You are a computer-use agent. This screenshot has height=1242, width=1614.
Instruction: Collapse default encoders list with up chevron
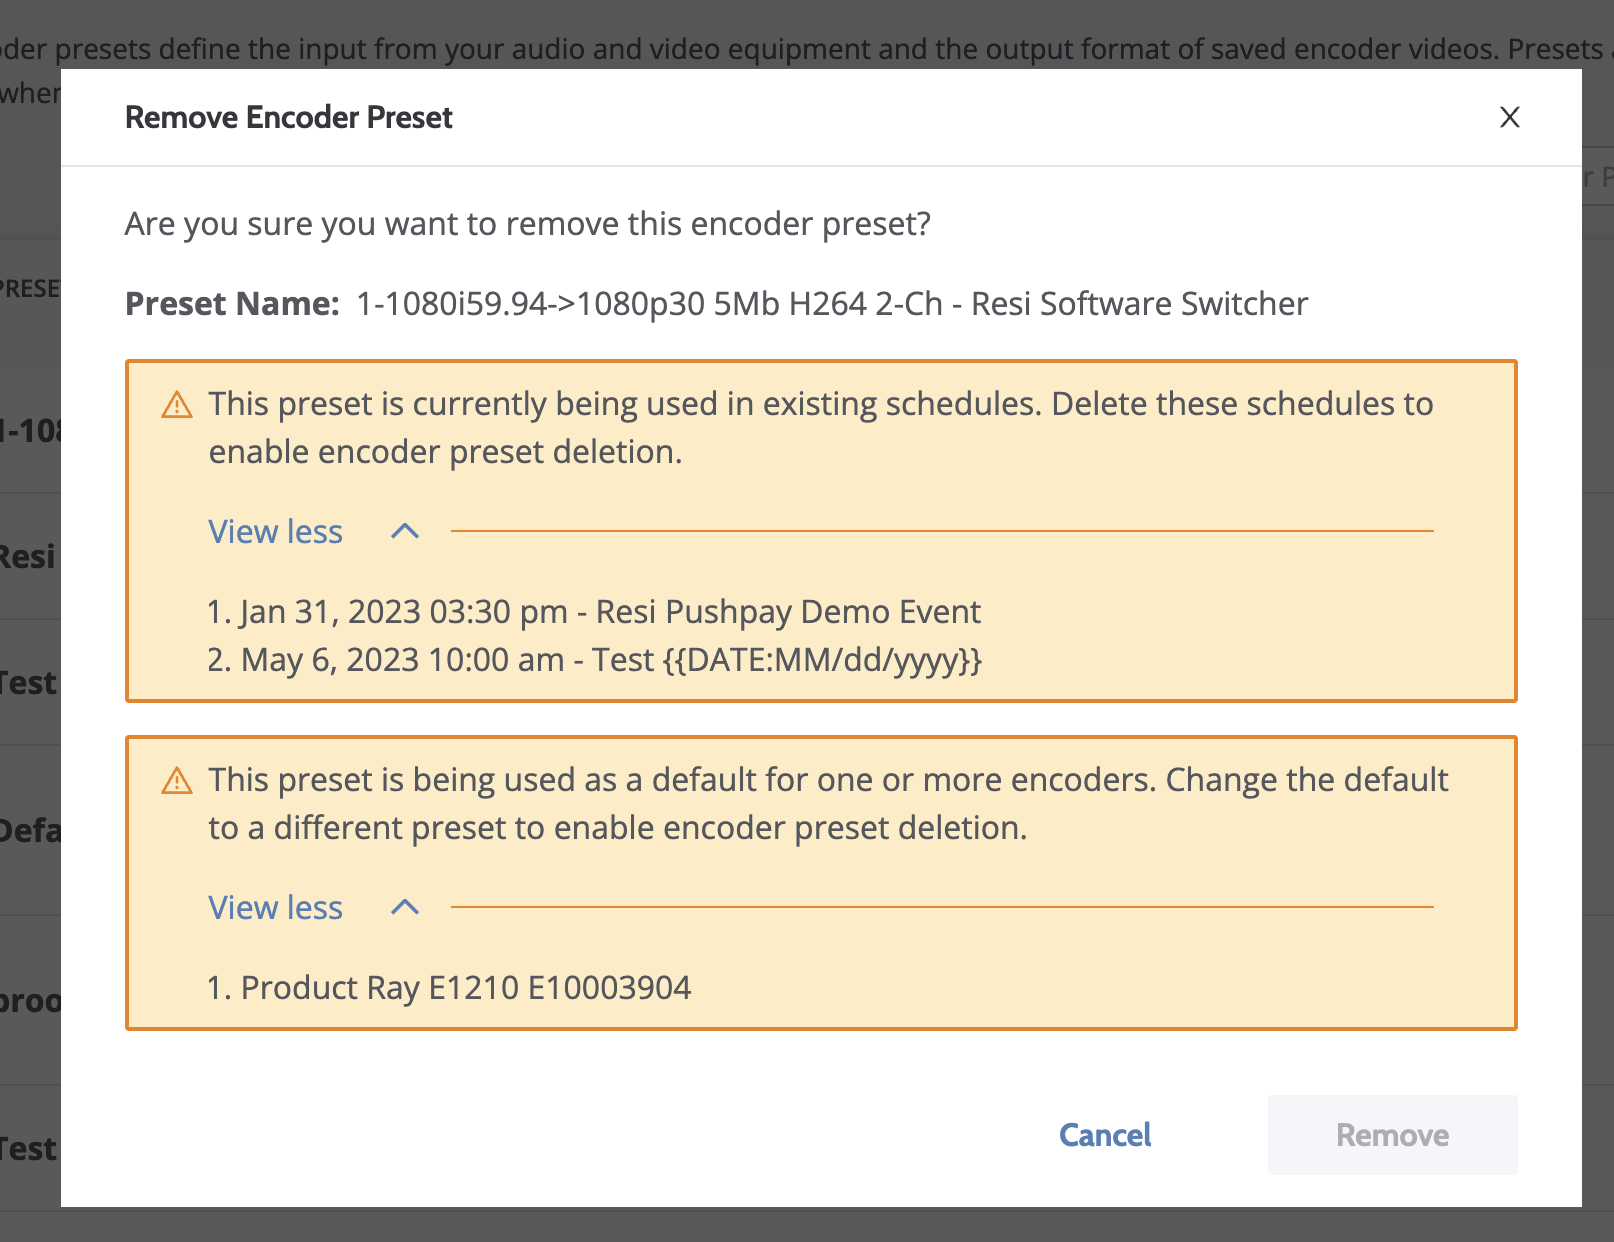coord(405,907)
